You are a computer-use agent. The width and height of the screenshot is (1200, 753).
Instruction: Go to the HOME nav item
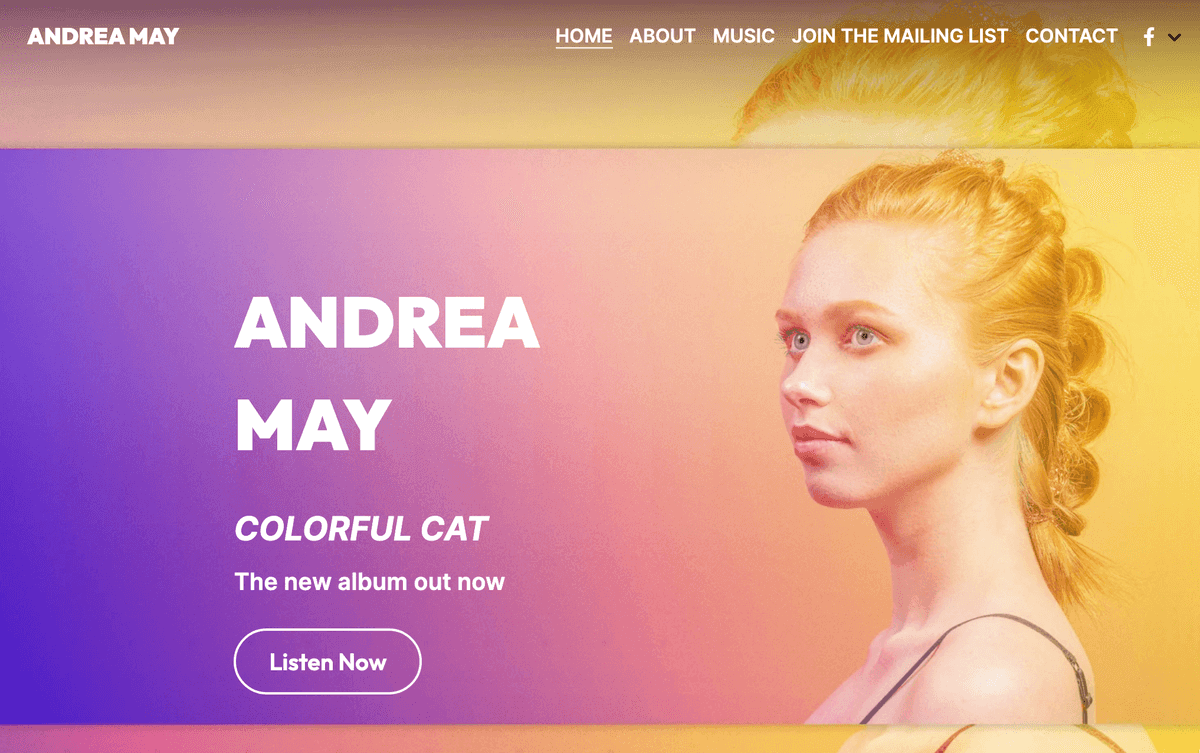coord(584,36)
